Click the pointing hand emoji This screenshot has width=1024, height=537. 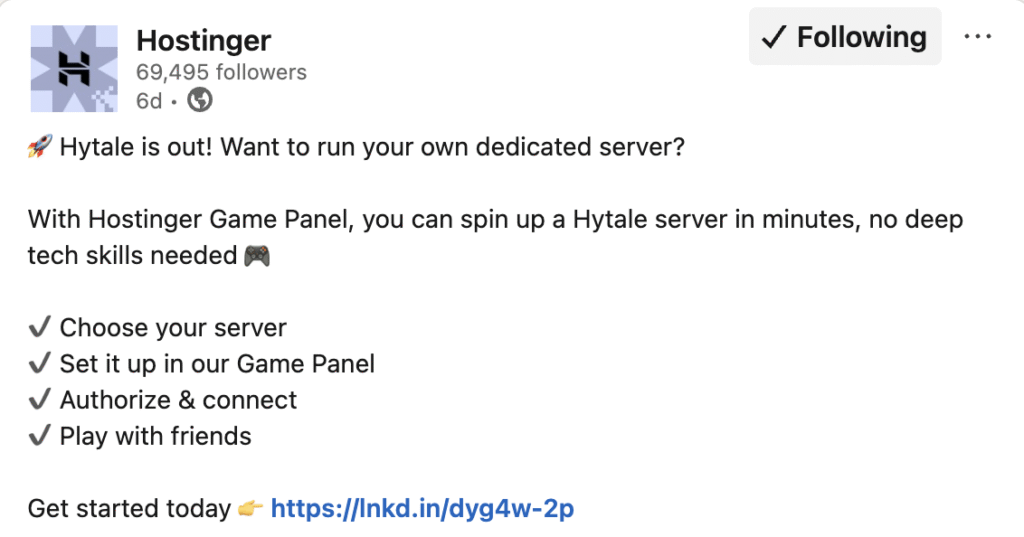tap(250, 509)
